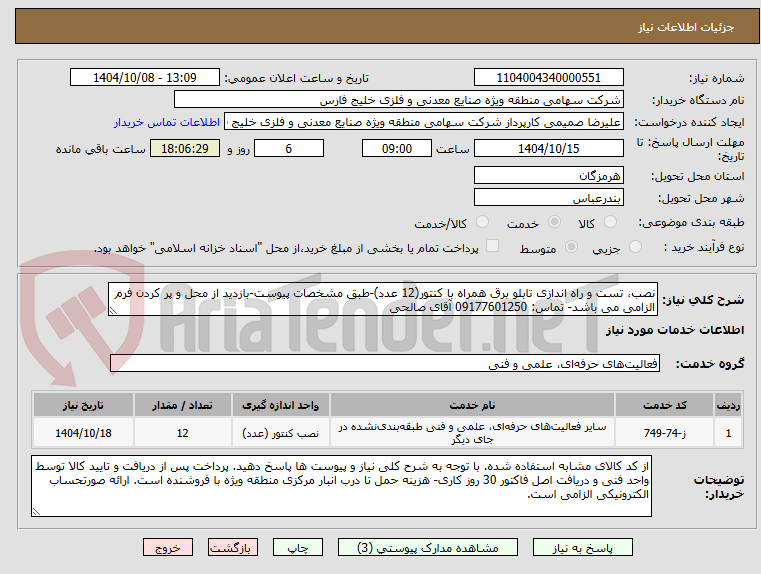Click the buyer organization name field
This screenshot has width=761, height=574.
399,100
